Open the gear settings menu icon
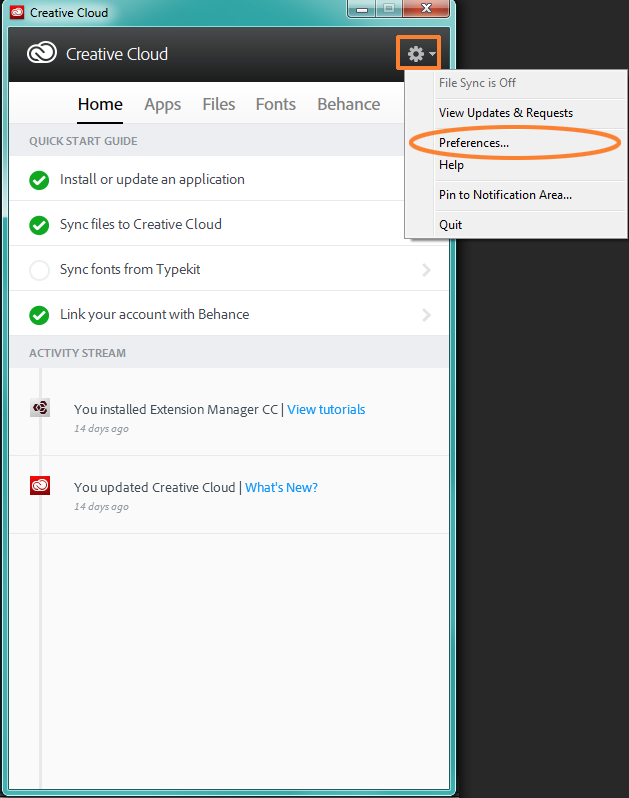This screenshot has height=798, width=629. point(416,54)
